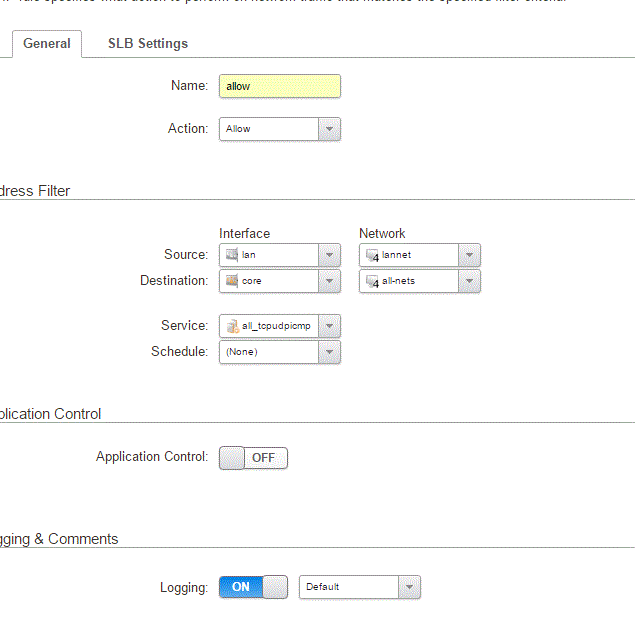This screenshot has width=635, height=617.
Task: Select the Allow value in Action box
Action: [238, 129]
